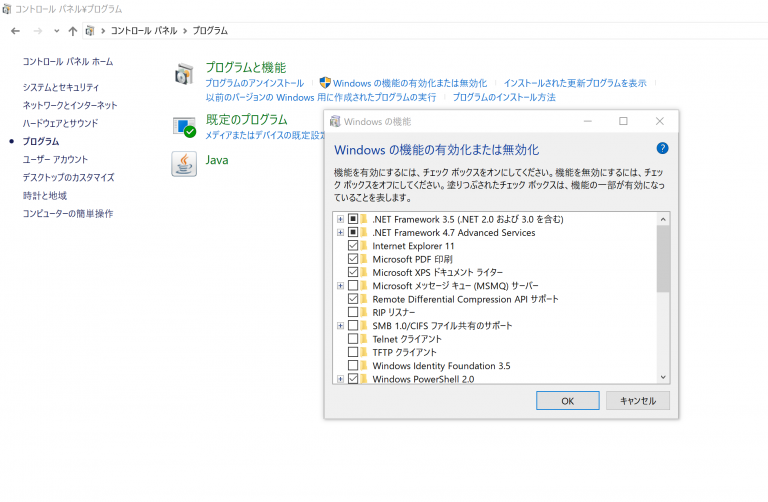Image resolution: width=768 pixels, height=502 pixels.
Task: Expand Windows PowerShell 2.0 tree node
Action: (x=340, y=379)
